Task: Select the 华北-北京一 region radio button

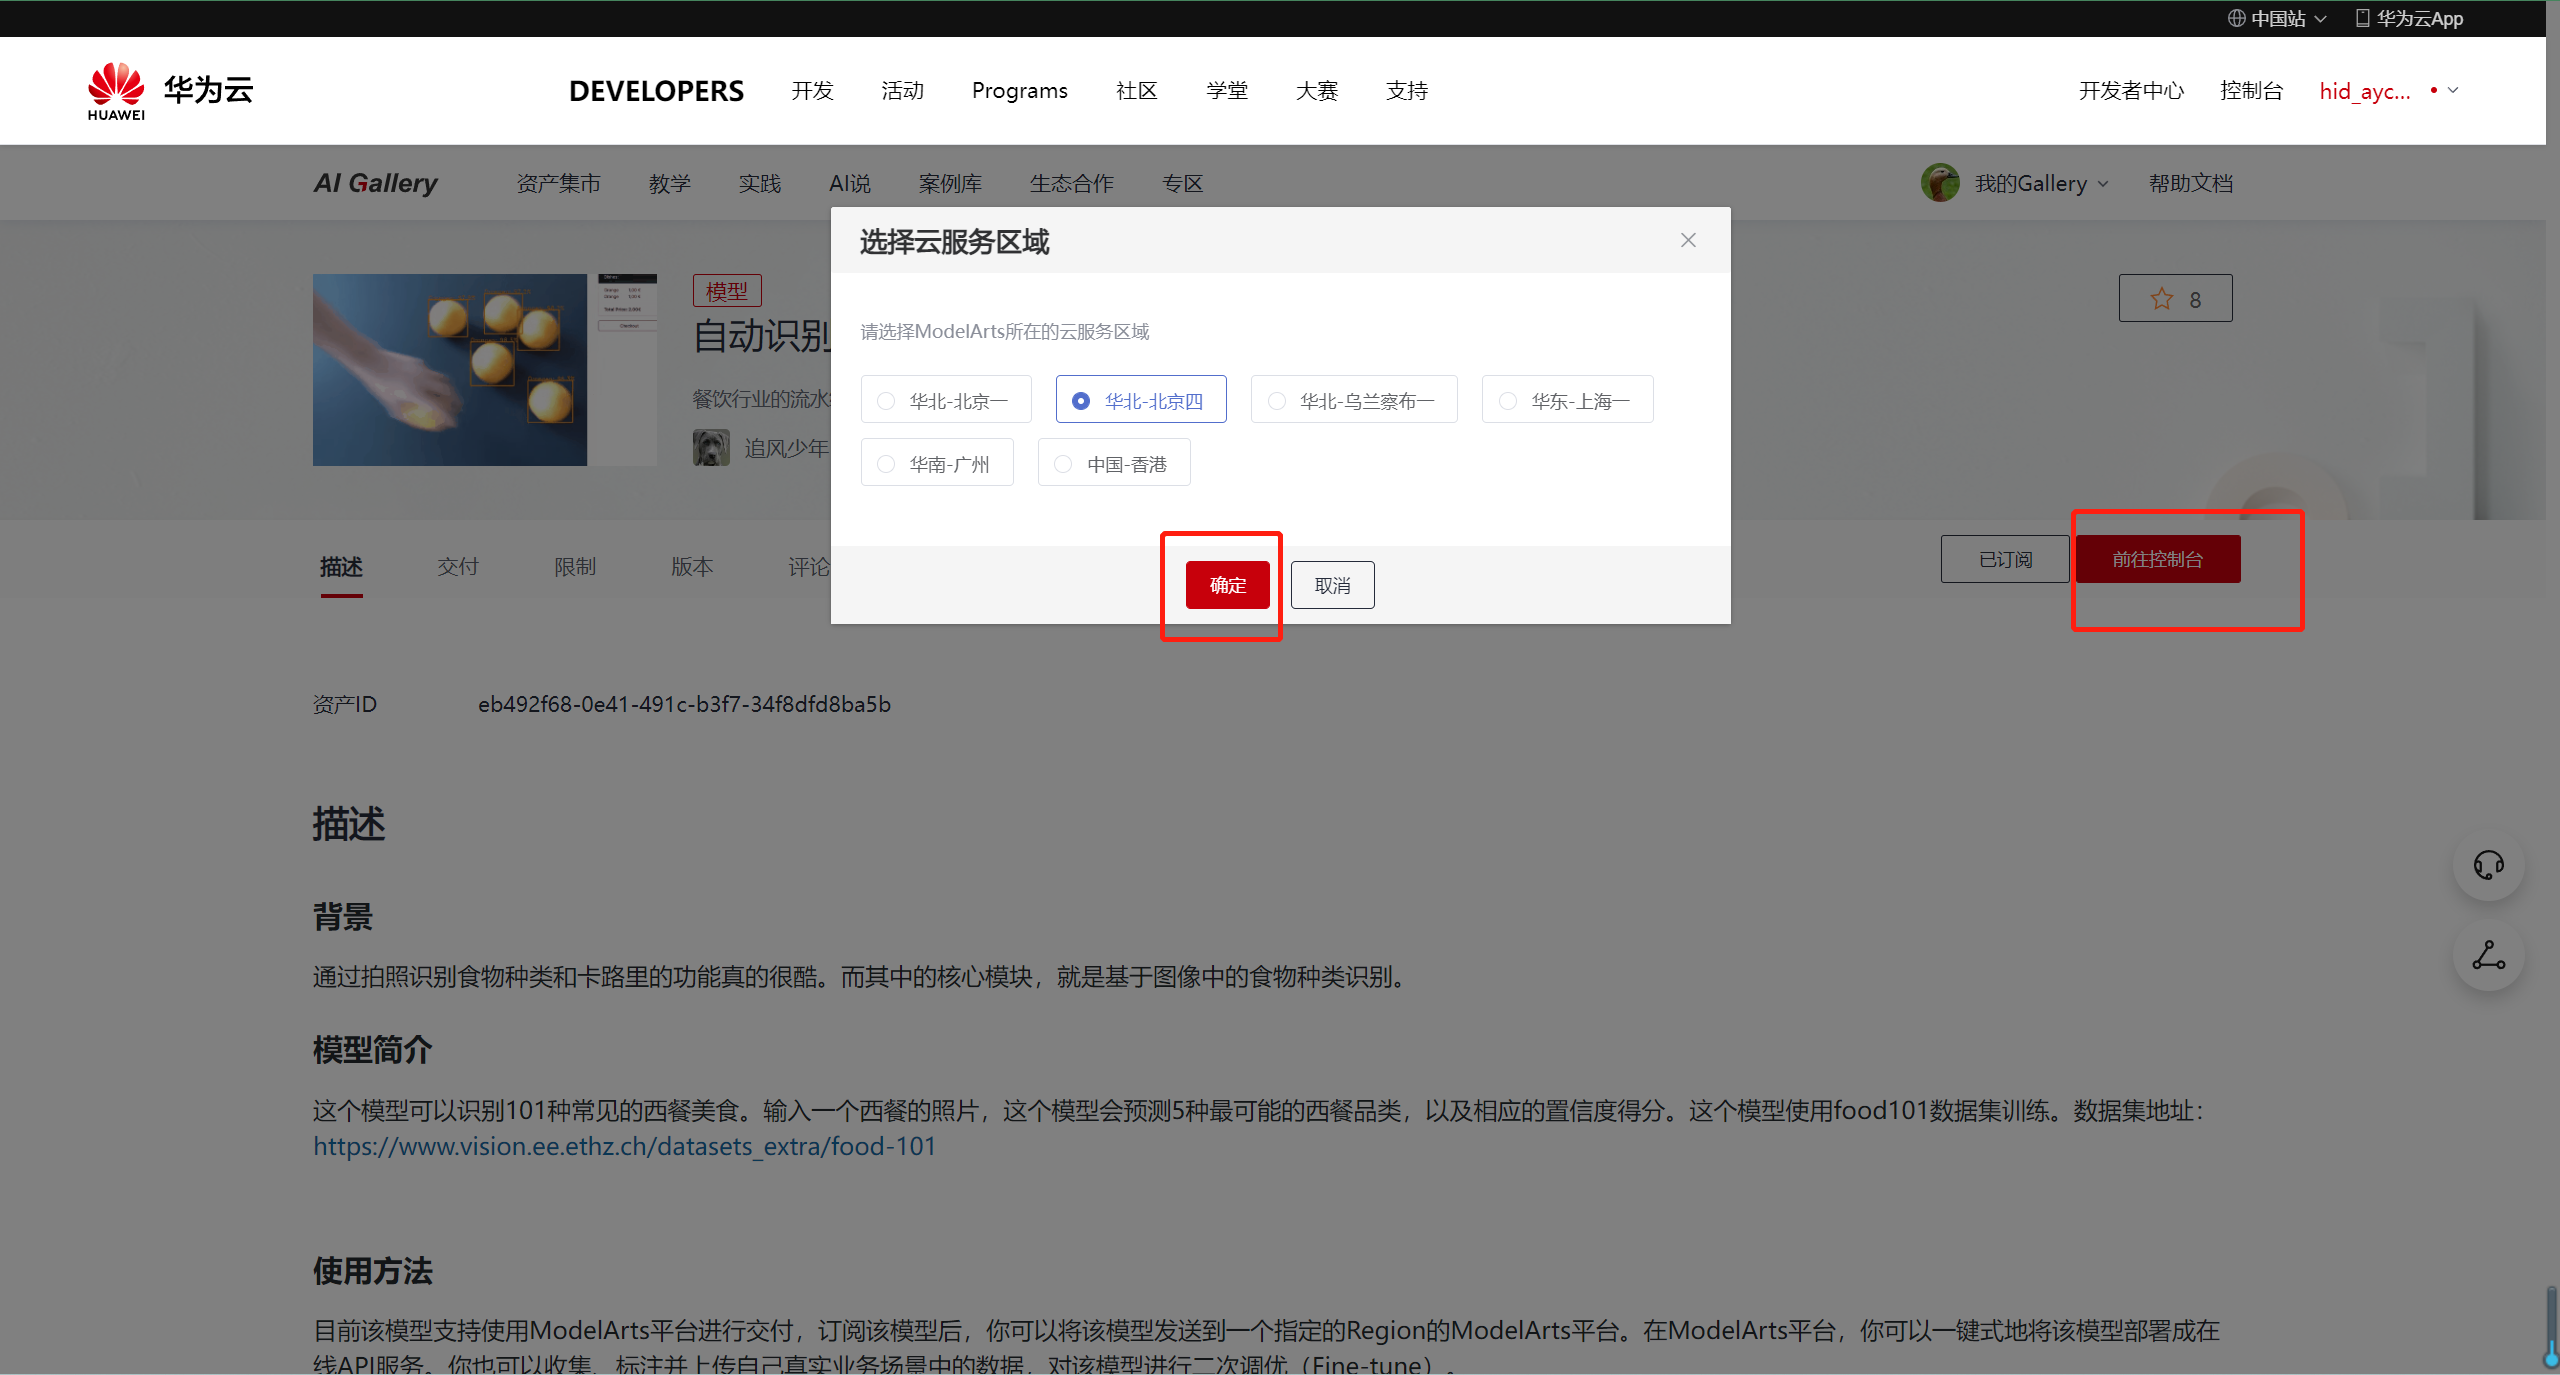Action: coord(886,401)
